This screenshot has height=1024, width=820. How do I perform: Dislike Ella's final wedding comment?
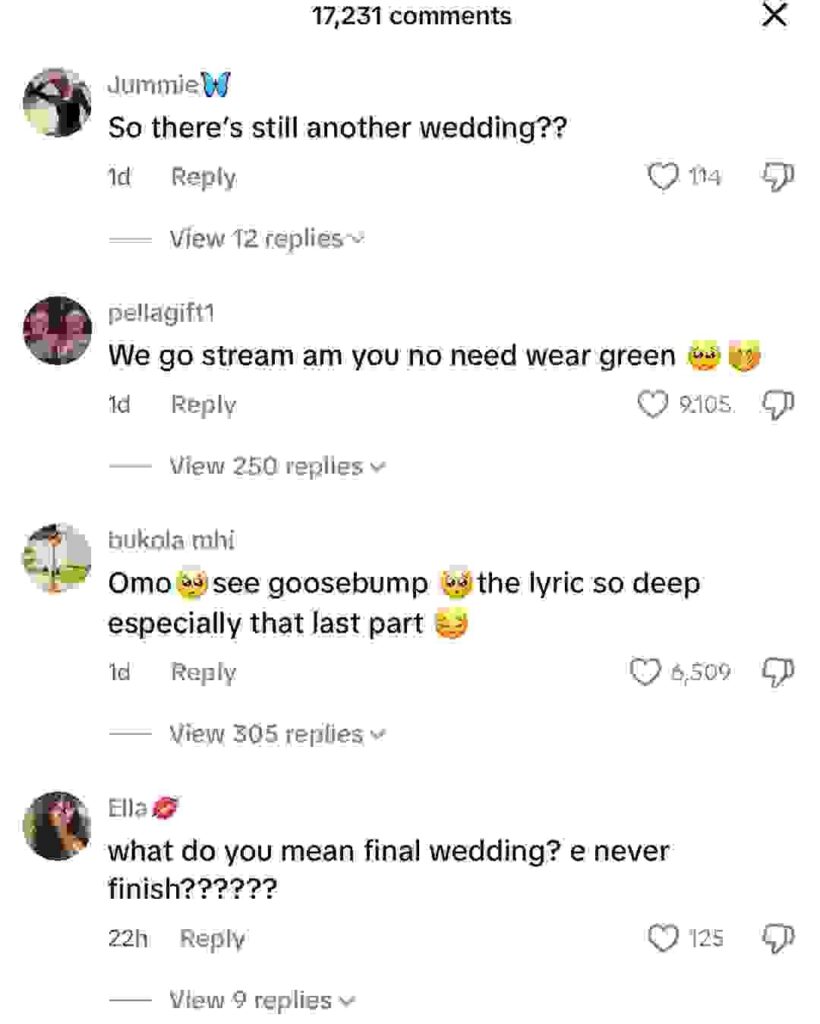click(x=776, y=938)
